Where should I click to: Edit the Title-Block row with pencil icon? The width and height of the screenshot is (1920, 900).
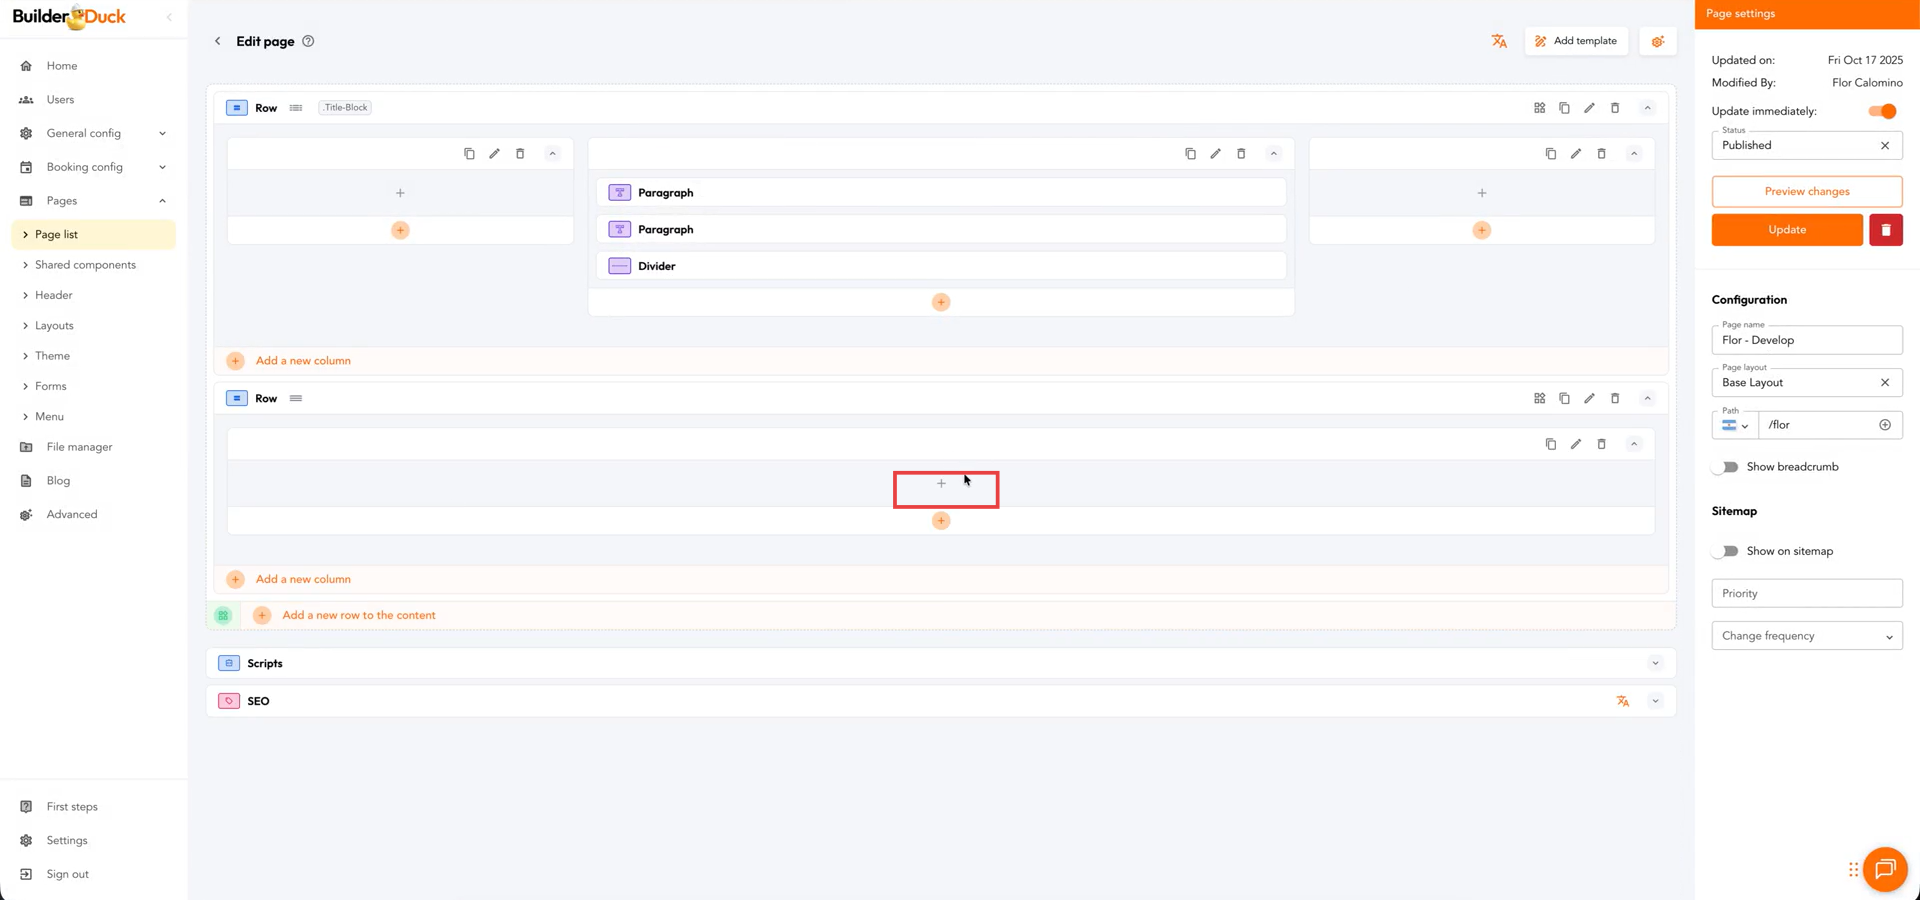point(1589,108)
